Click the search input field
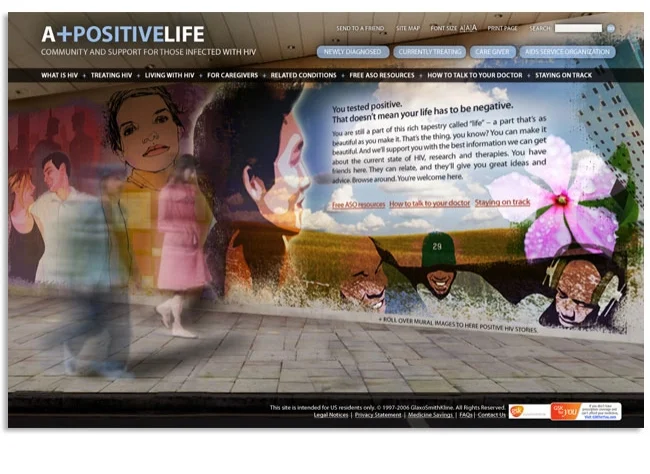 pyautogui.click(x=578, y=28)
